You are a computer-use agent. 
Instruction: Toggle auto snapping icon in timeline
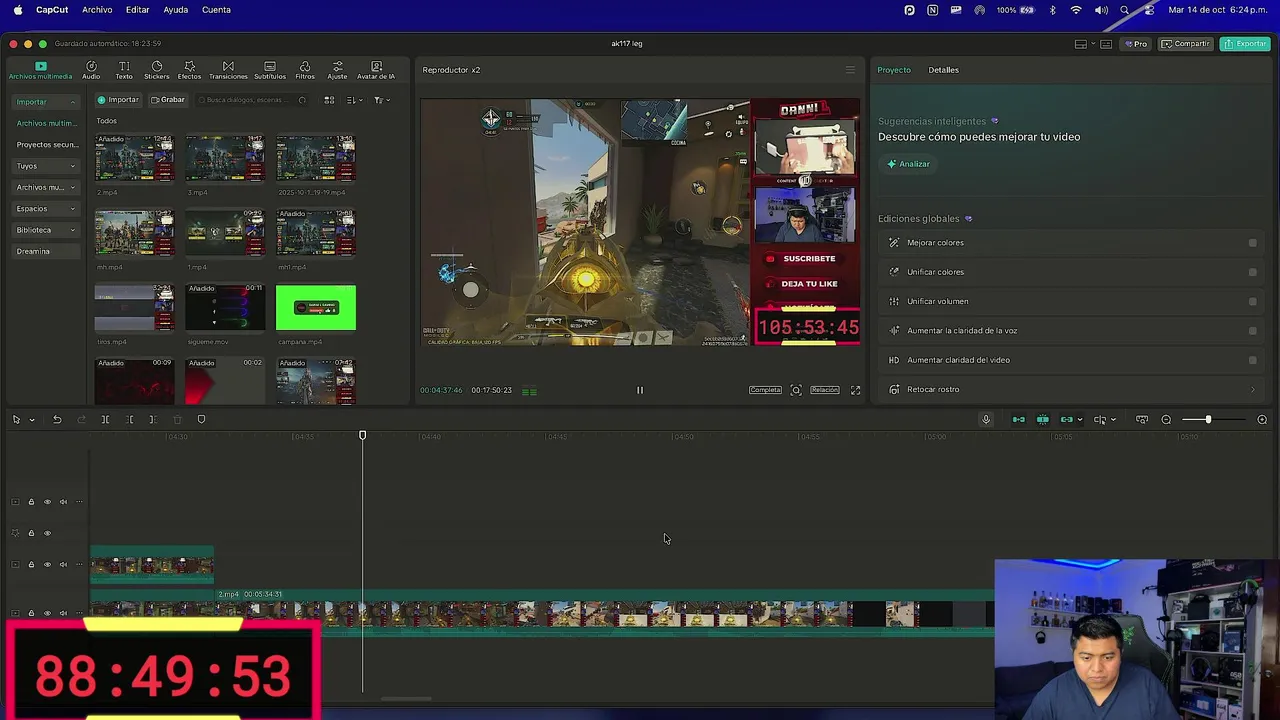click(1042, 419)
